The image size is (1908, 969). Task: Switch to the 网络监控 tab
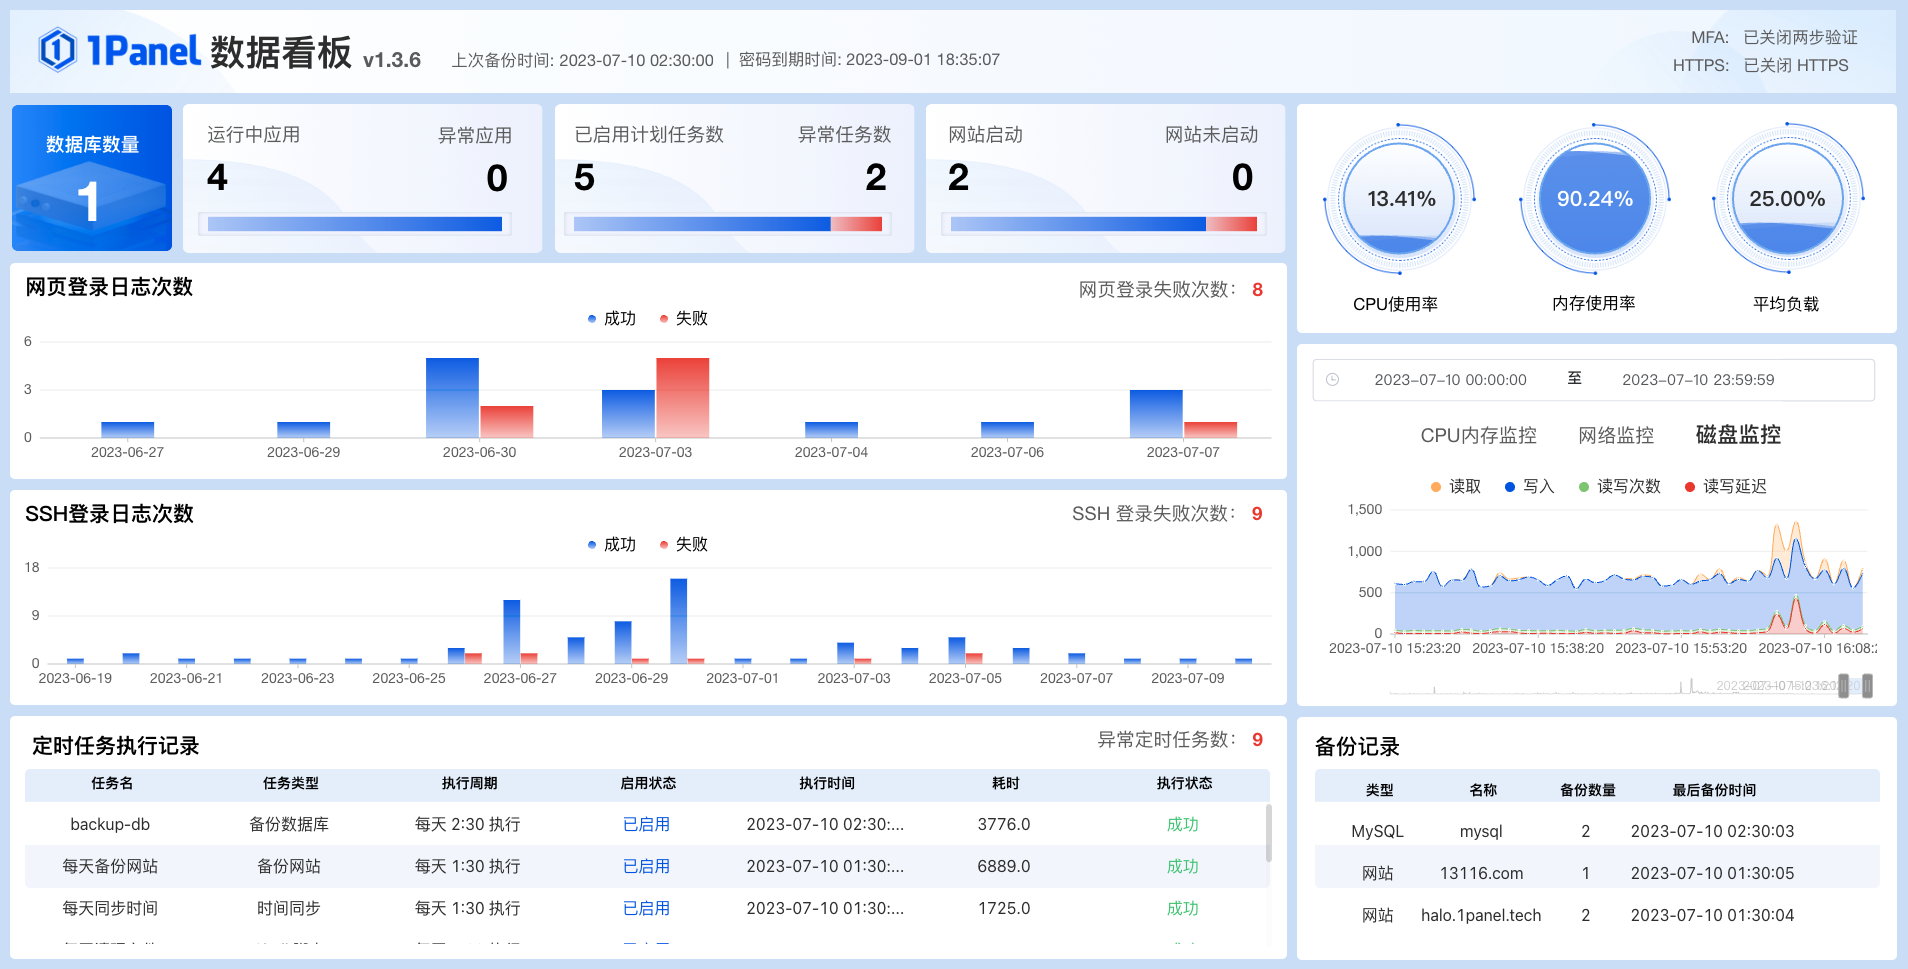1616,435
